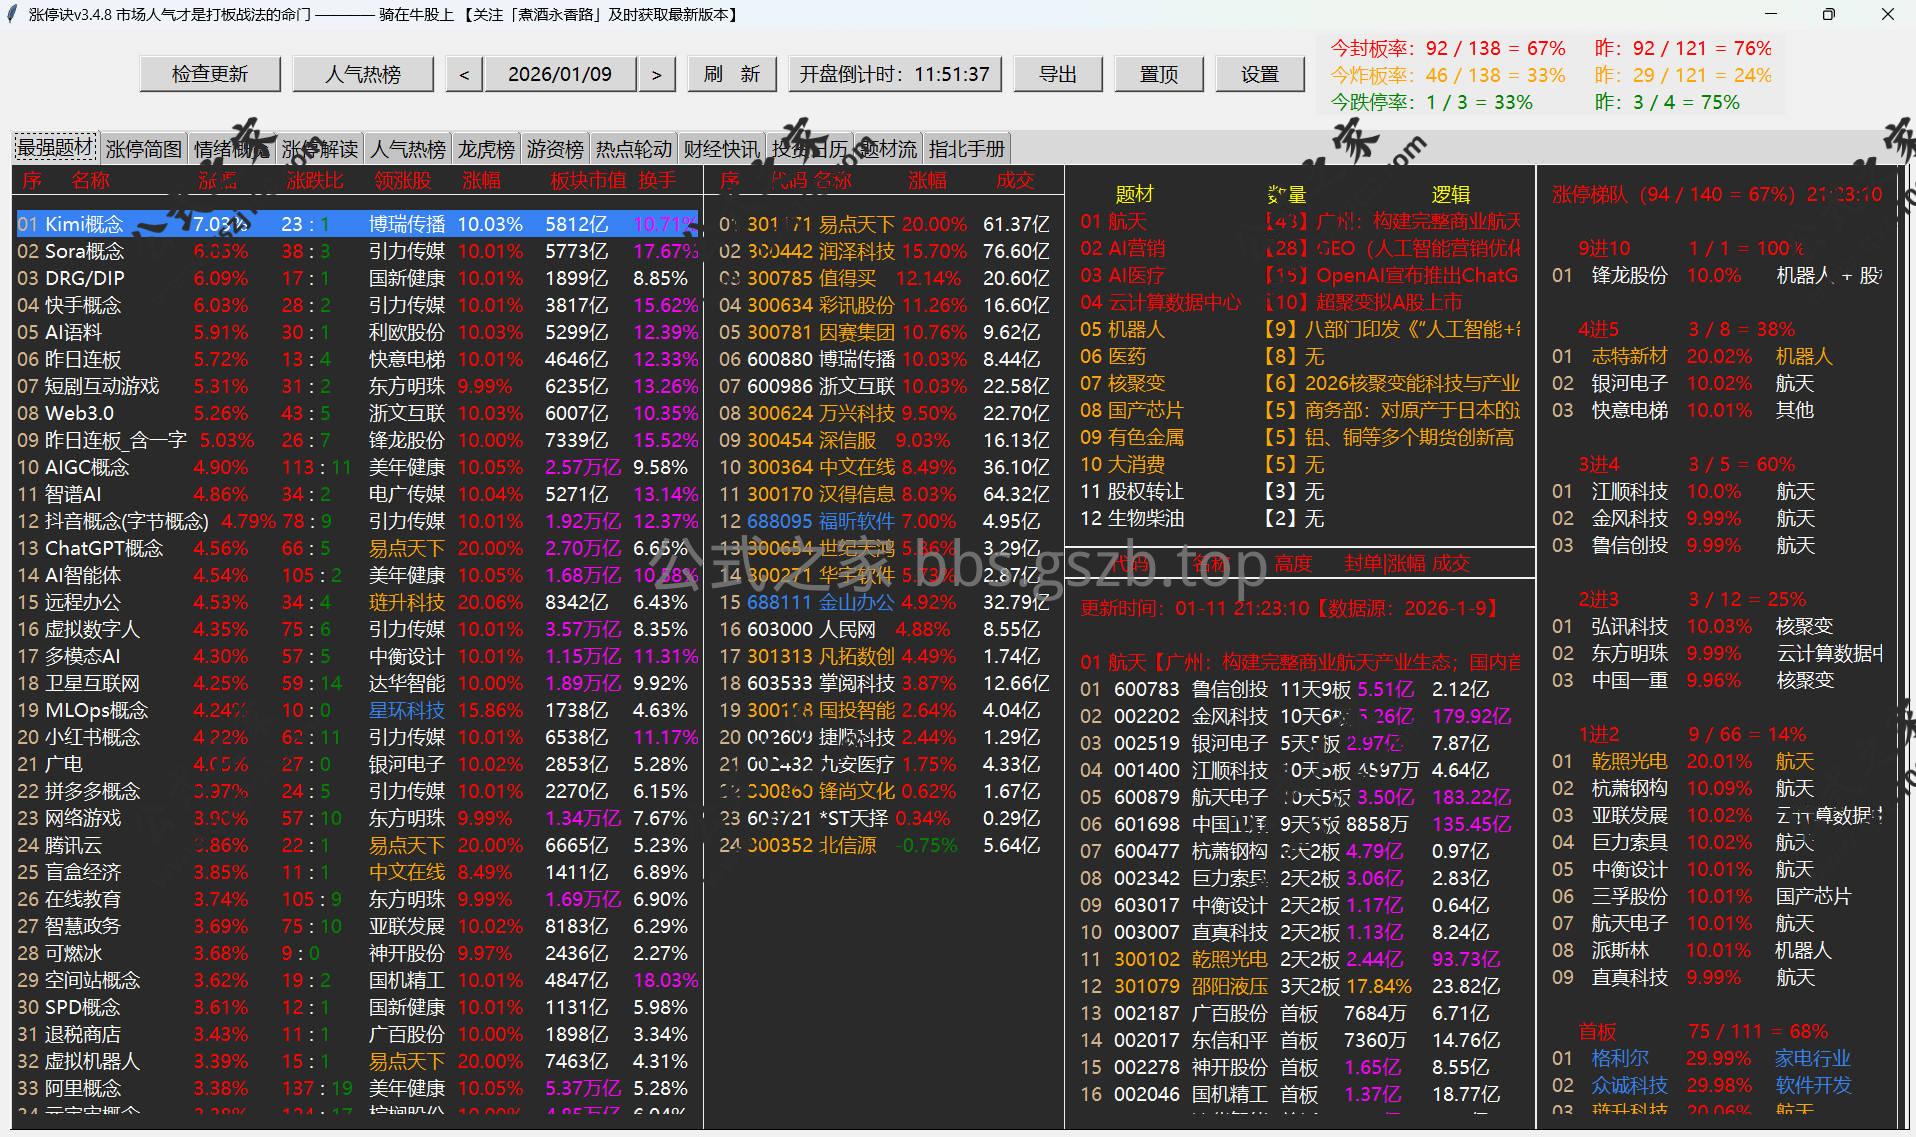Click the 腾讯云 theme row
The width and height of the screenshot is (1916, 1137).
(357, 845)
